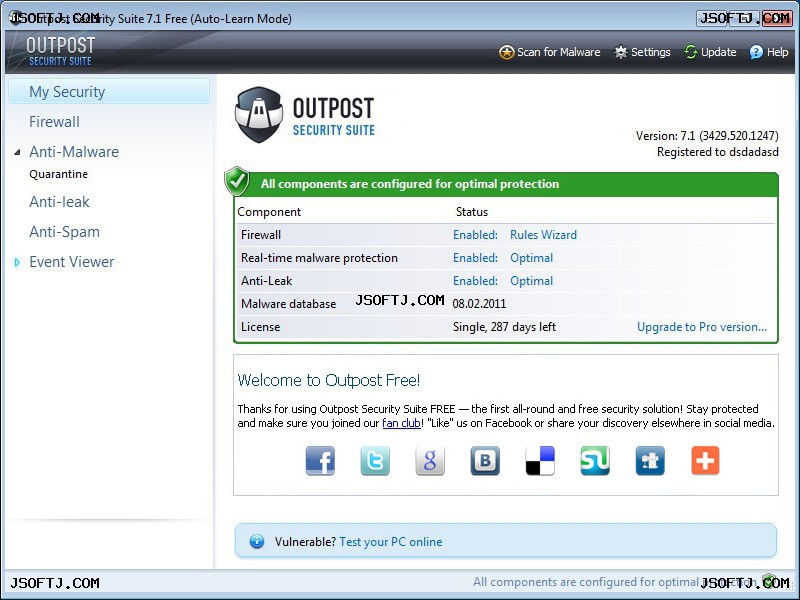Image resolution: width=800 pixels, height=600 pixels.
Task: Open Settings from the top toolbar
Action: click(x=651, y=52)
